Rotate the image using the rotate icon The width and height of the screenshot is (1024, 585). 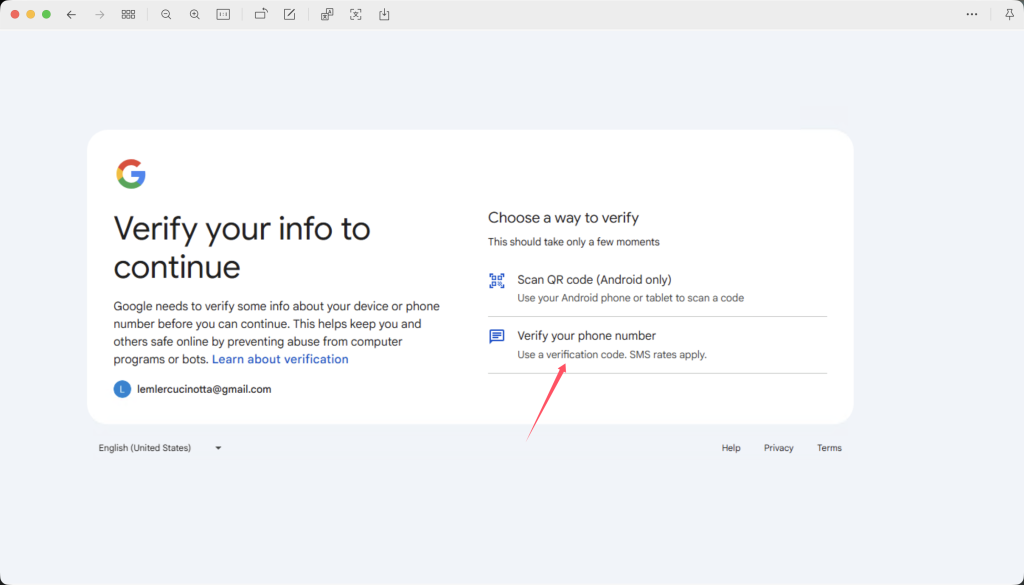click(x=261, y=15)
